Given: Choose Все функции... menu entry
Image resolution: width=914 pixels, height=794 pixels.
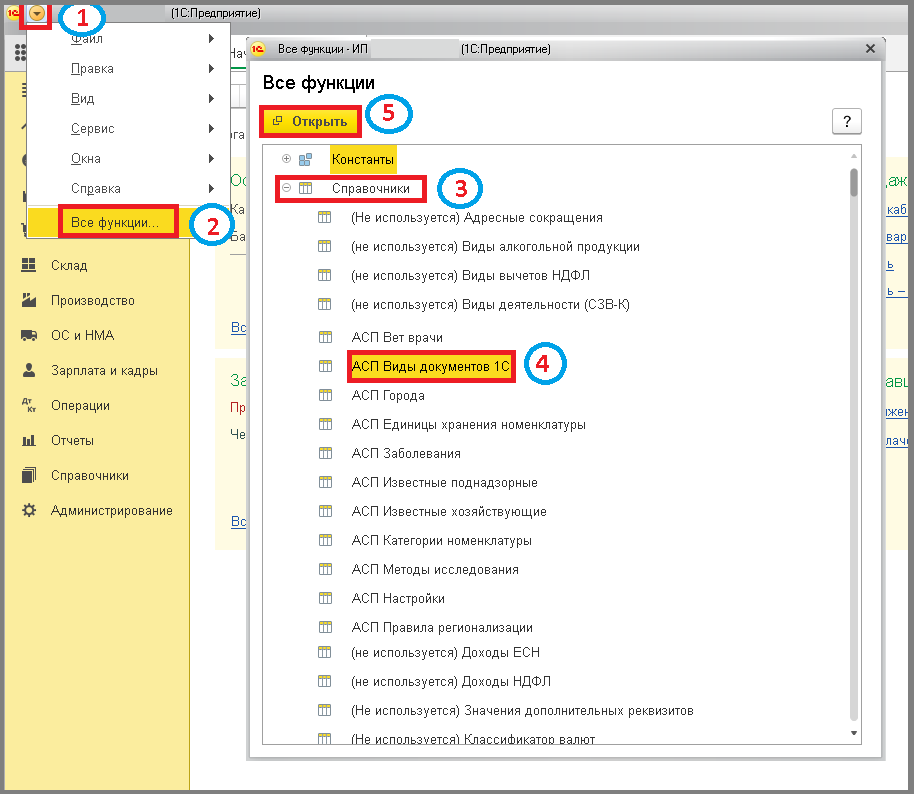Looking at the screenshot, I should click(x=115, y=222).
